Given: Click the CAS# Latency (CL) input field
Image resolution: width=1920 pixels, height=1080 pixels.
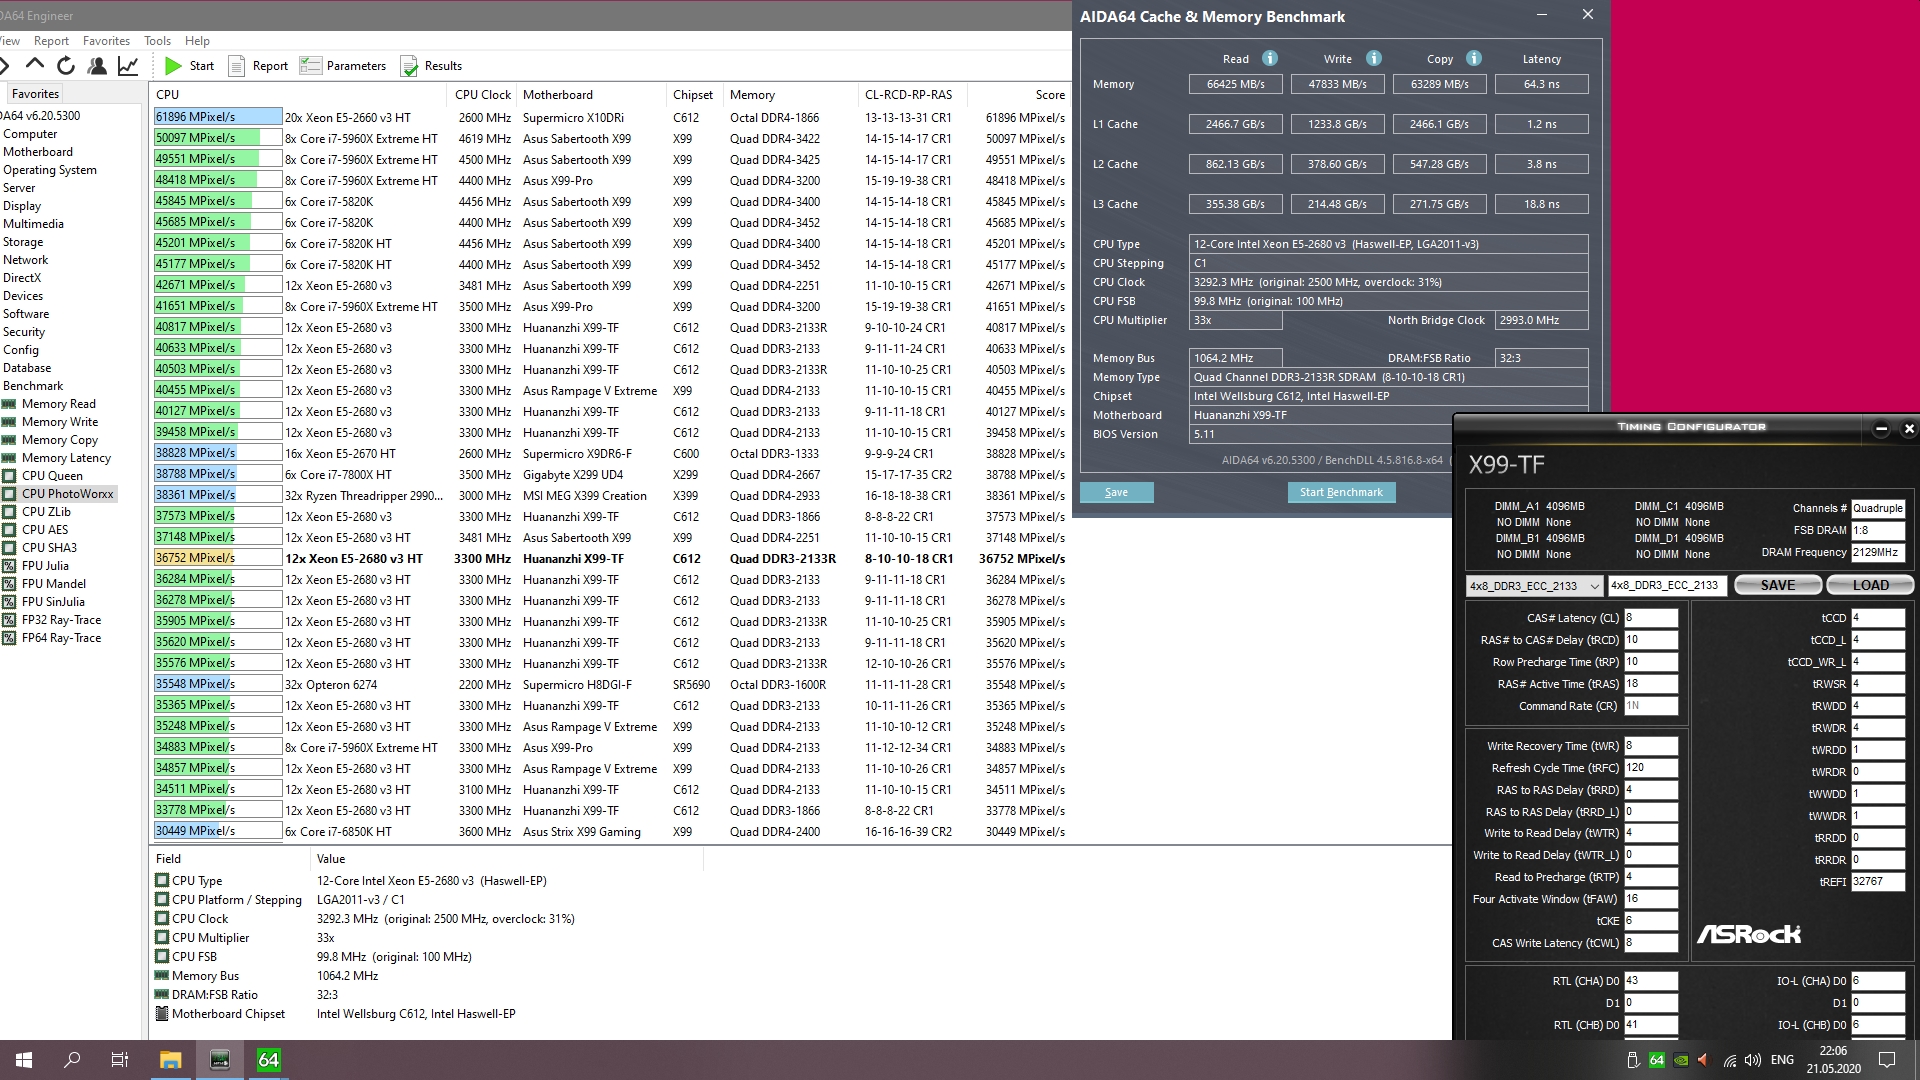Looking at the screenshot, I should [x=1650, y=618].
